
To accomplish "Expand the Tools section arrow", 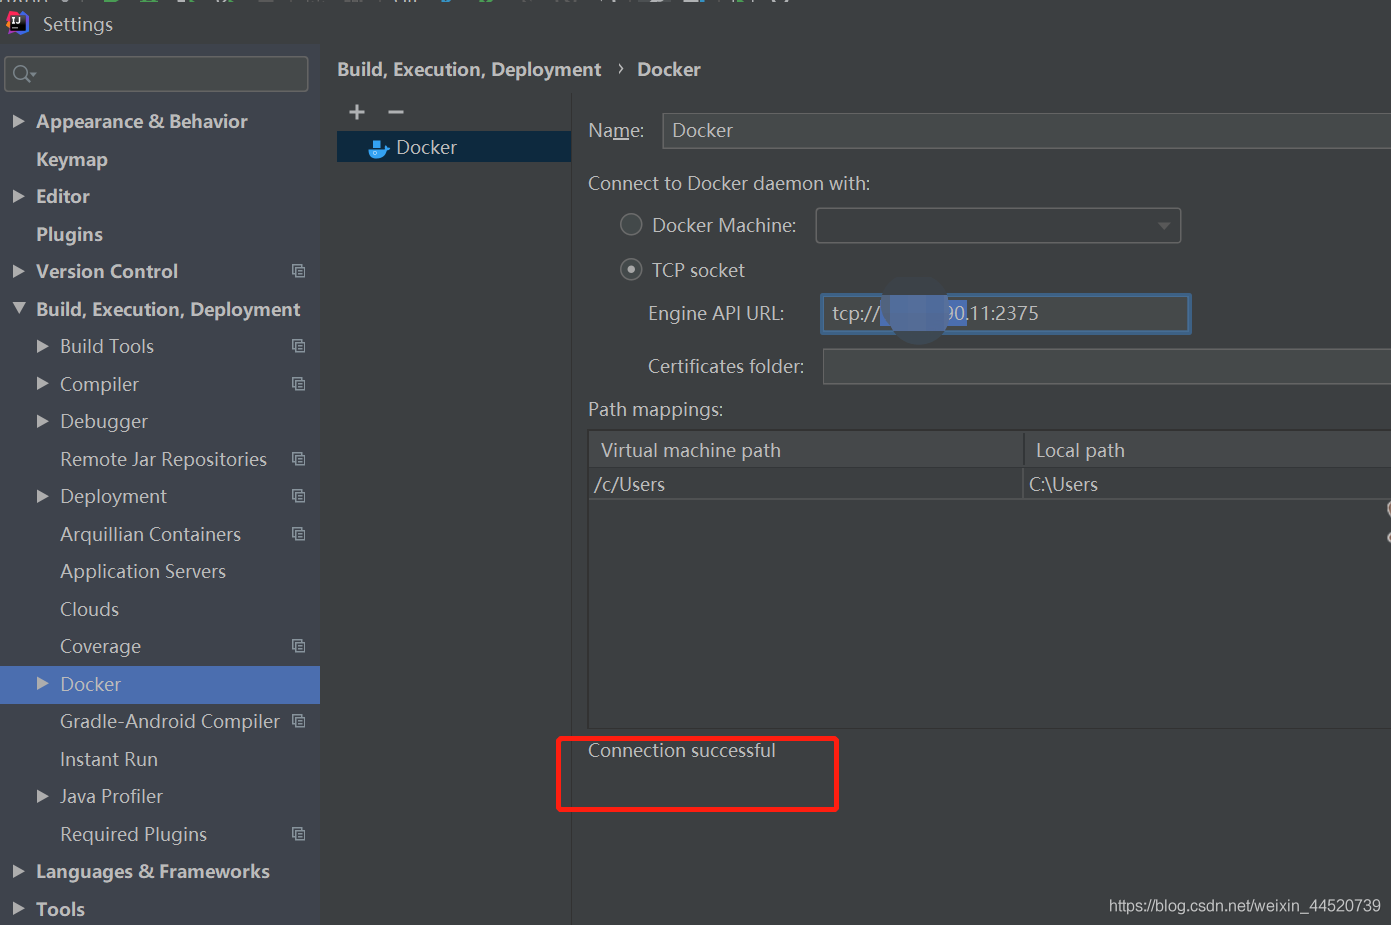I will pos(18,909).
